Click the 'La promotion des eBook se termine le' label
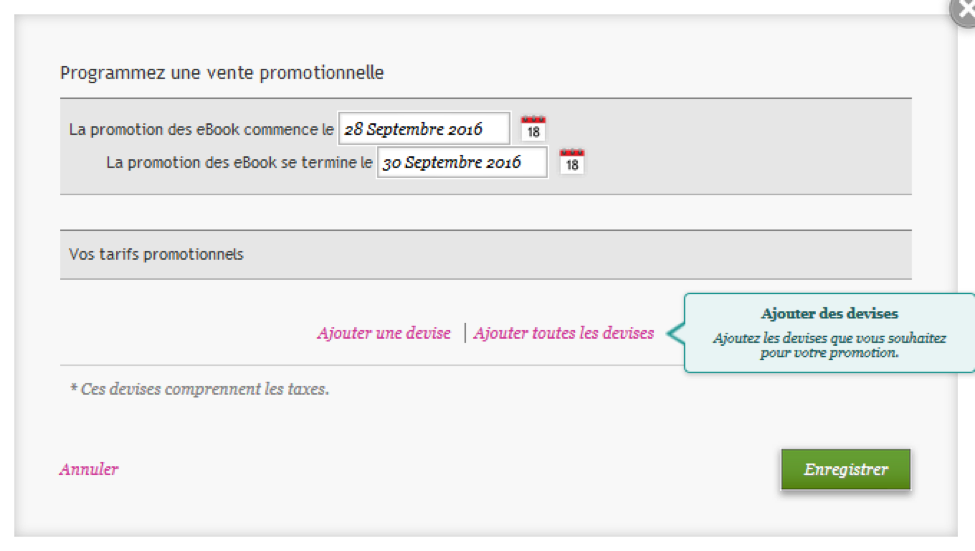 (239, 162)
